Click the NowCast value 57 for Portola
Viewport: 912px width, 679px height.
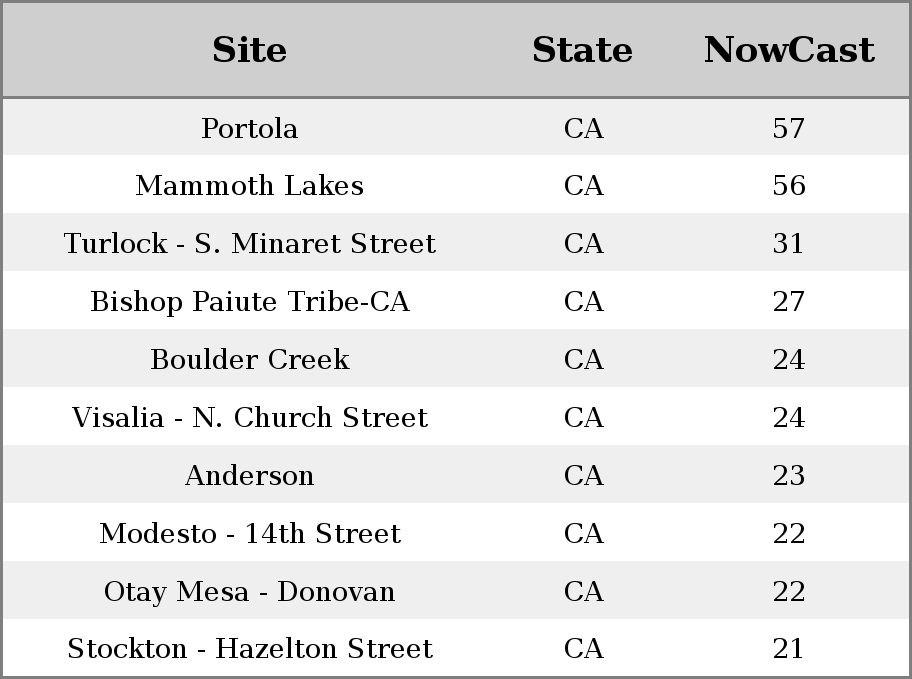[789, 128]
